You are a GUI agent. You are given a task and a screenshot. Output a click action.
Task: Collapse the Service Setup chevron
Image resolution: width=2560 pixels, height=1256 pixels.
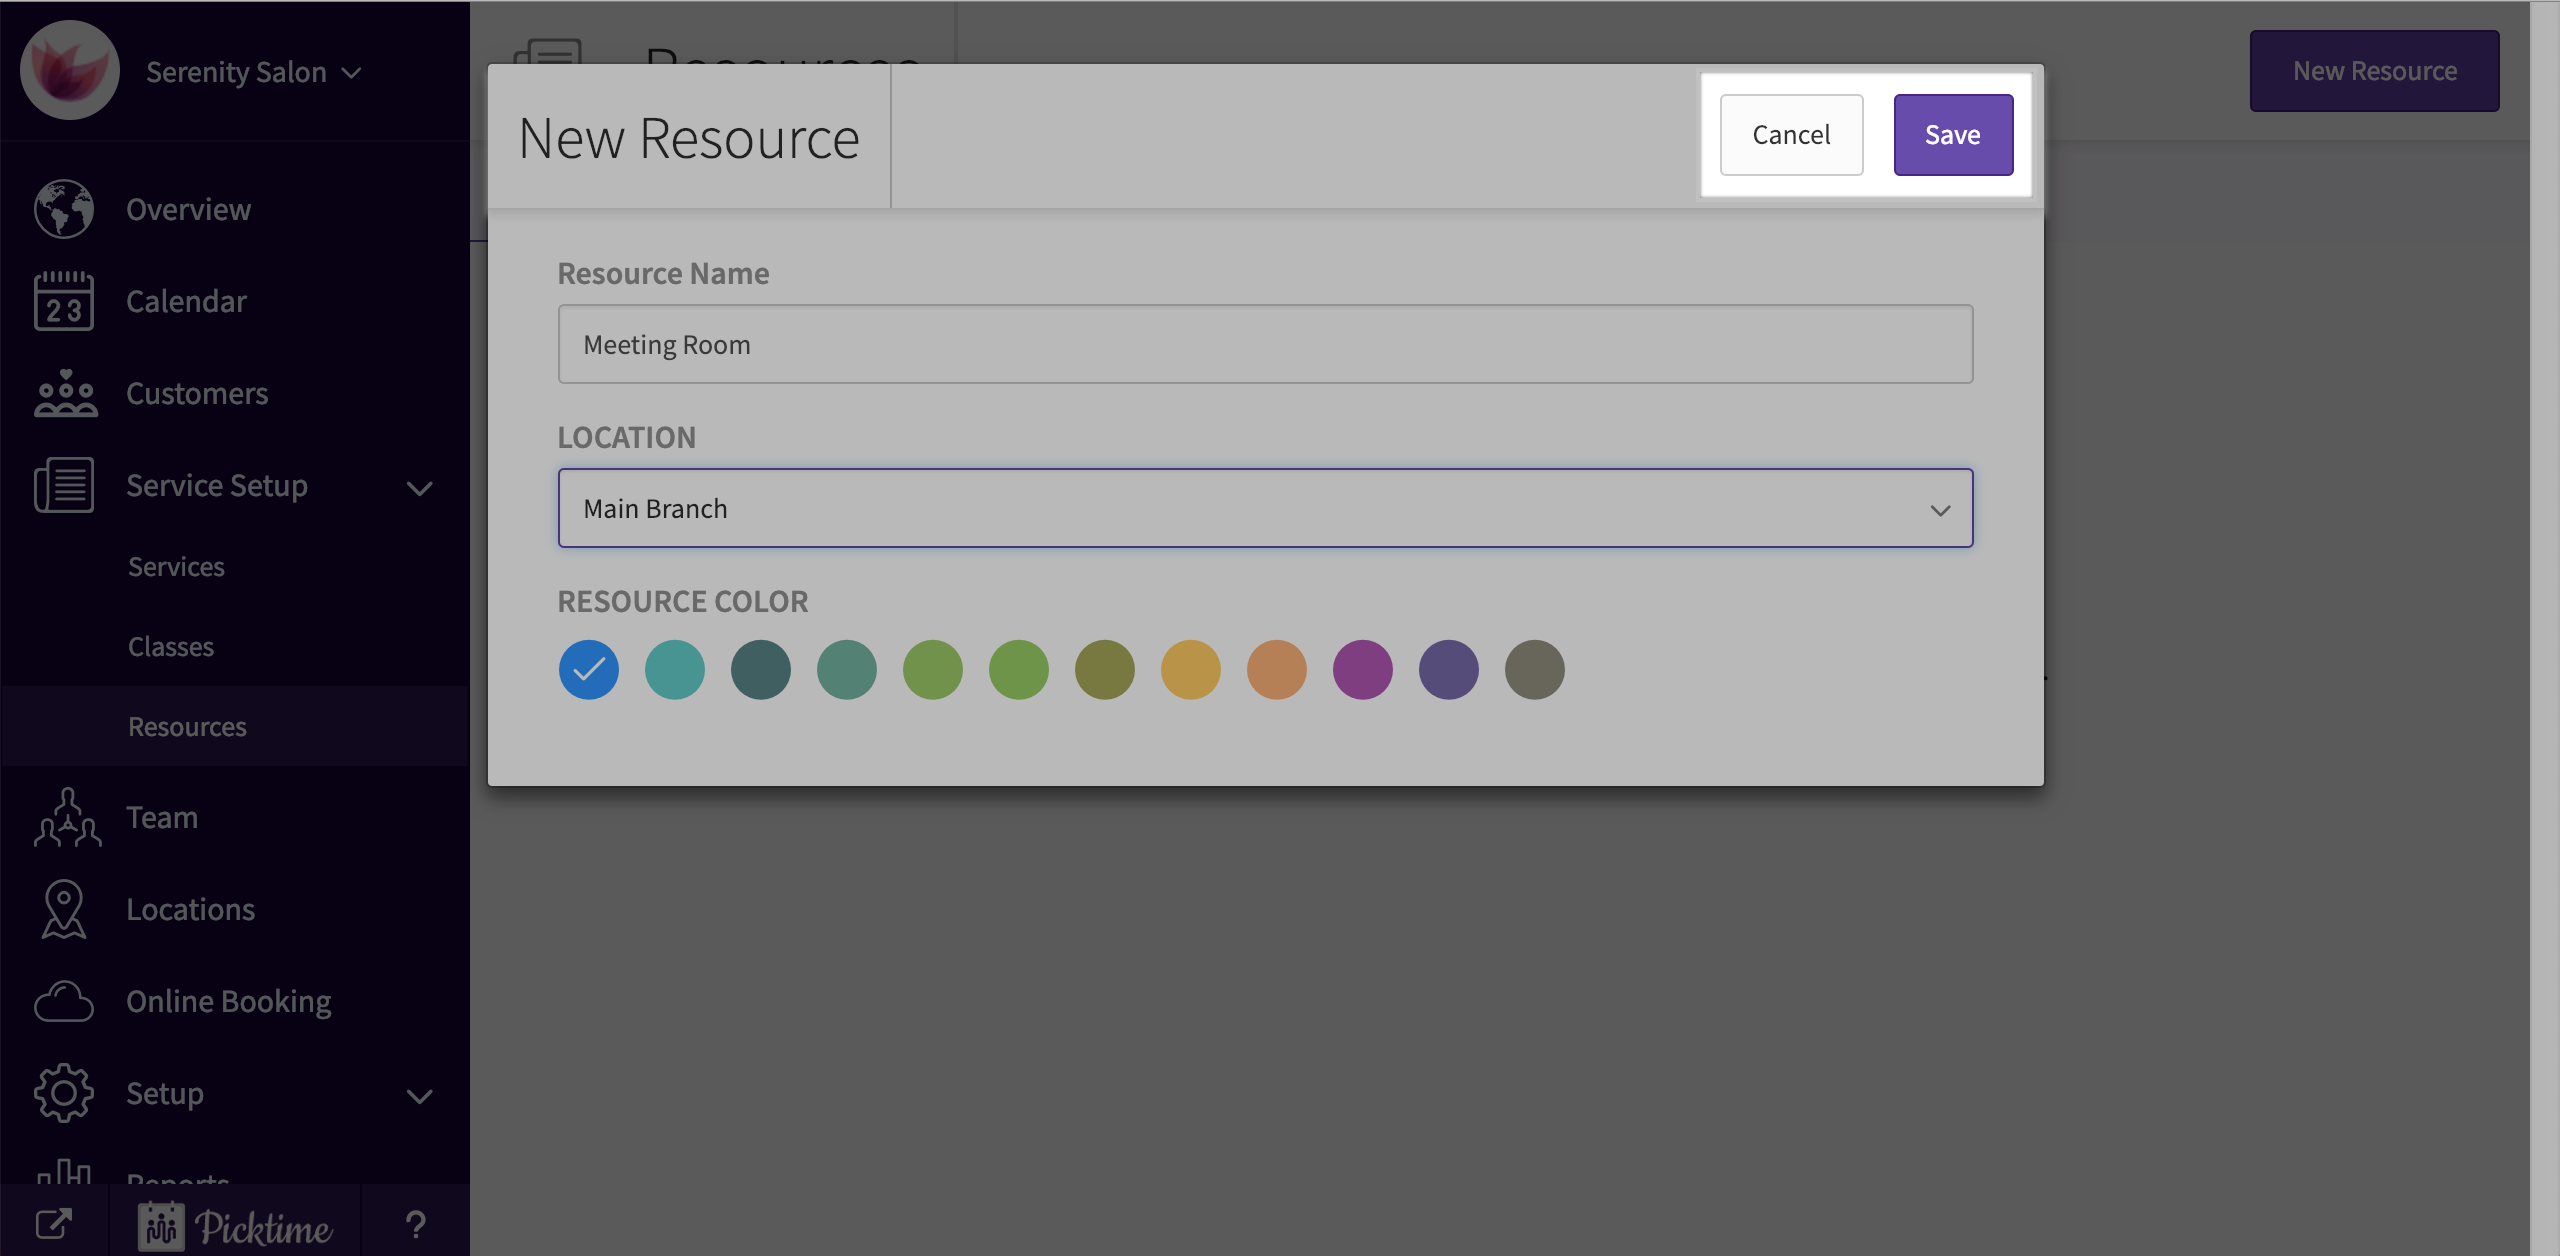coord(420,488)
